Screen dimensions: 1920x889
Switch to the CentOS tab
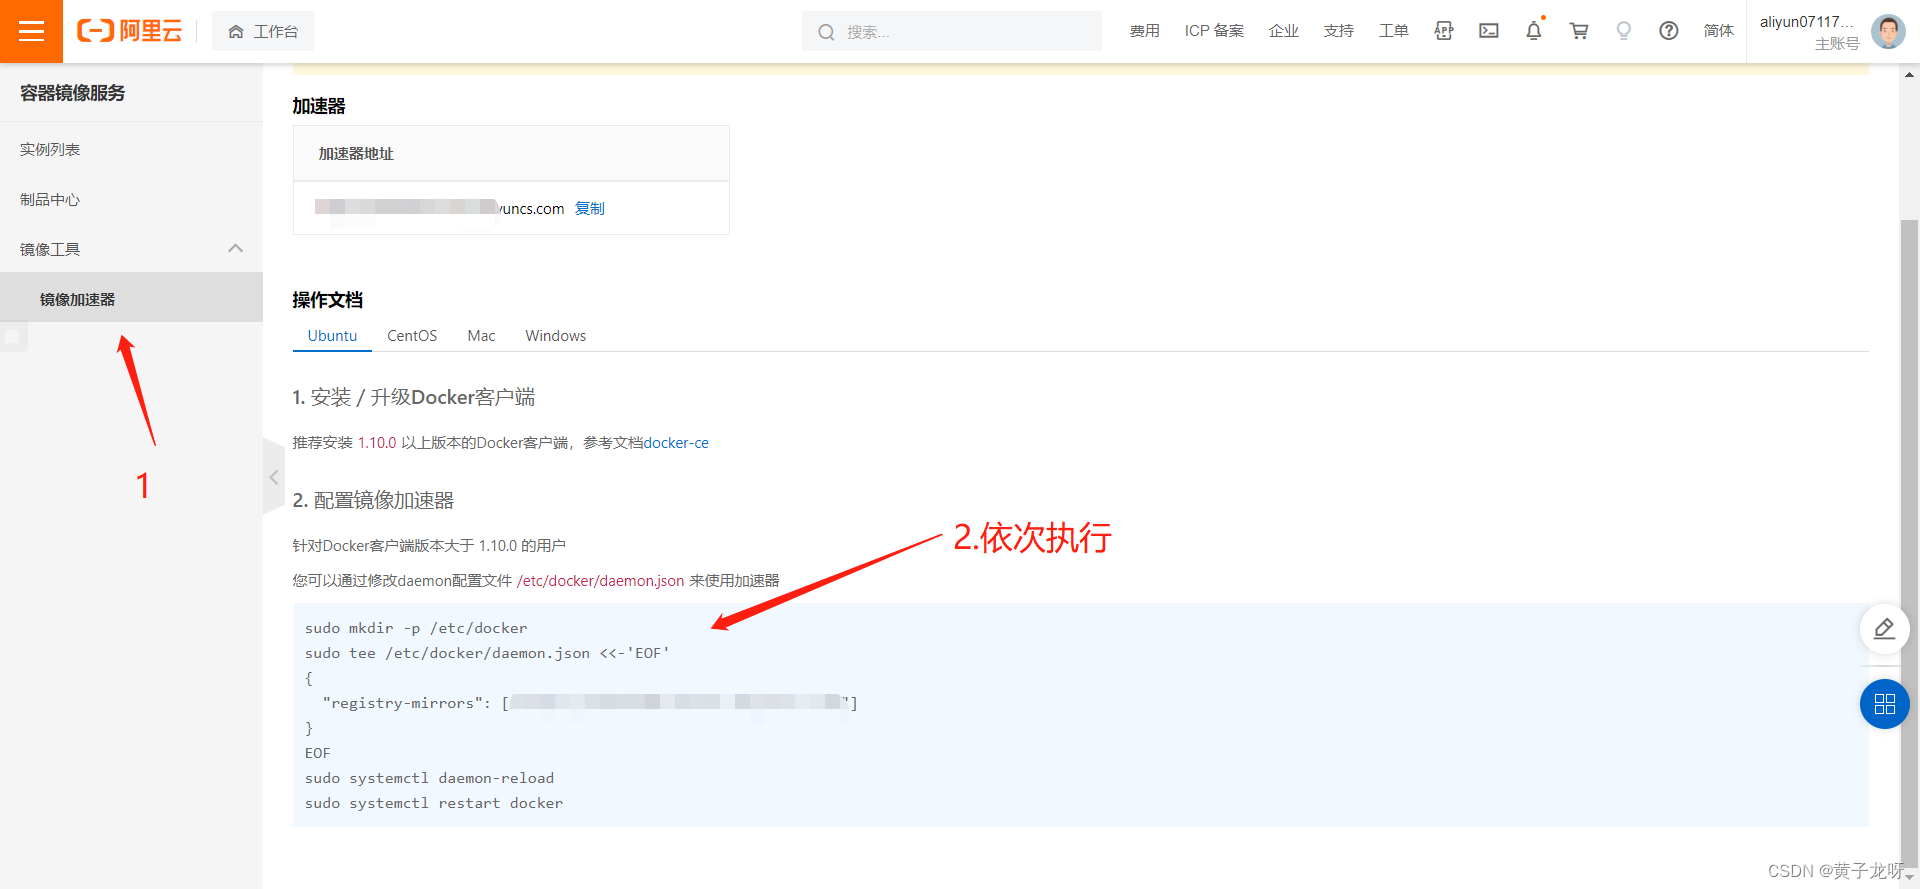click(412, 336)
